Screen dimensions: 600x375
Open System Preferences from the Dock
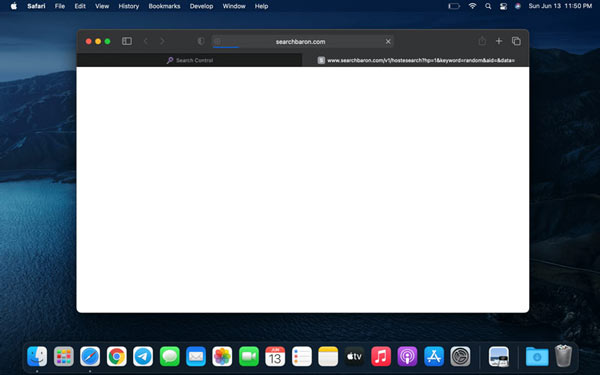(460, 356)
